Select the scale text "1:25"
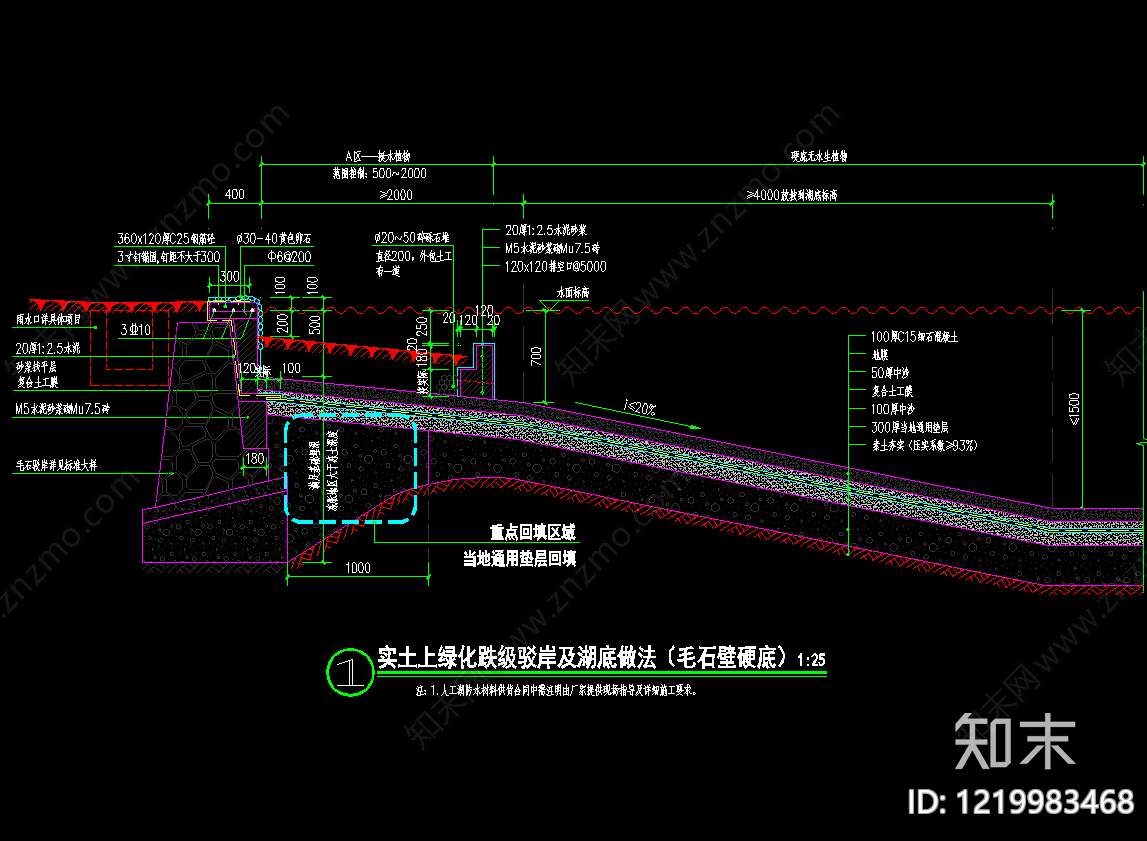The height and width of the screenshot is (841, 1147). (811, 660)
